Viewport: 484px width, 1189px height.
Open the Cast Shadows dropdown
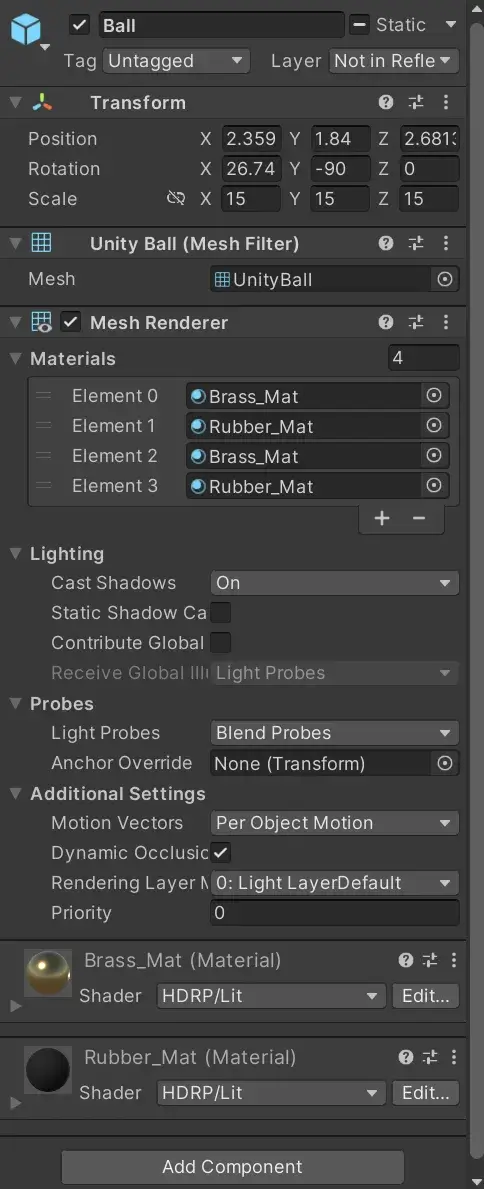[x=335, y=583]
